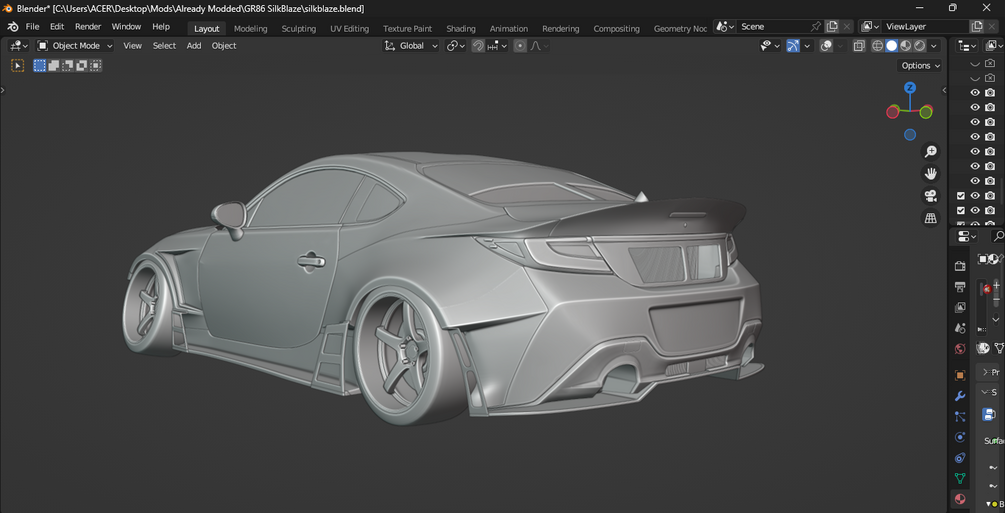1005x513 pixels.
Task: Switch perspective/orthographic grid icon
Action: coord(931,218)
